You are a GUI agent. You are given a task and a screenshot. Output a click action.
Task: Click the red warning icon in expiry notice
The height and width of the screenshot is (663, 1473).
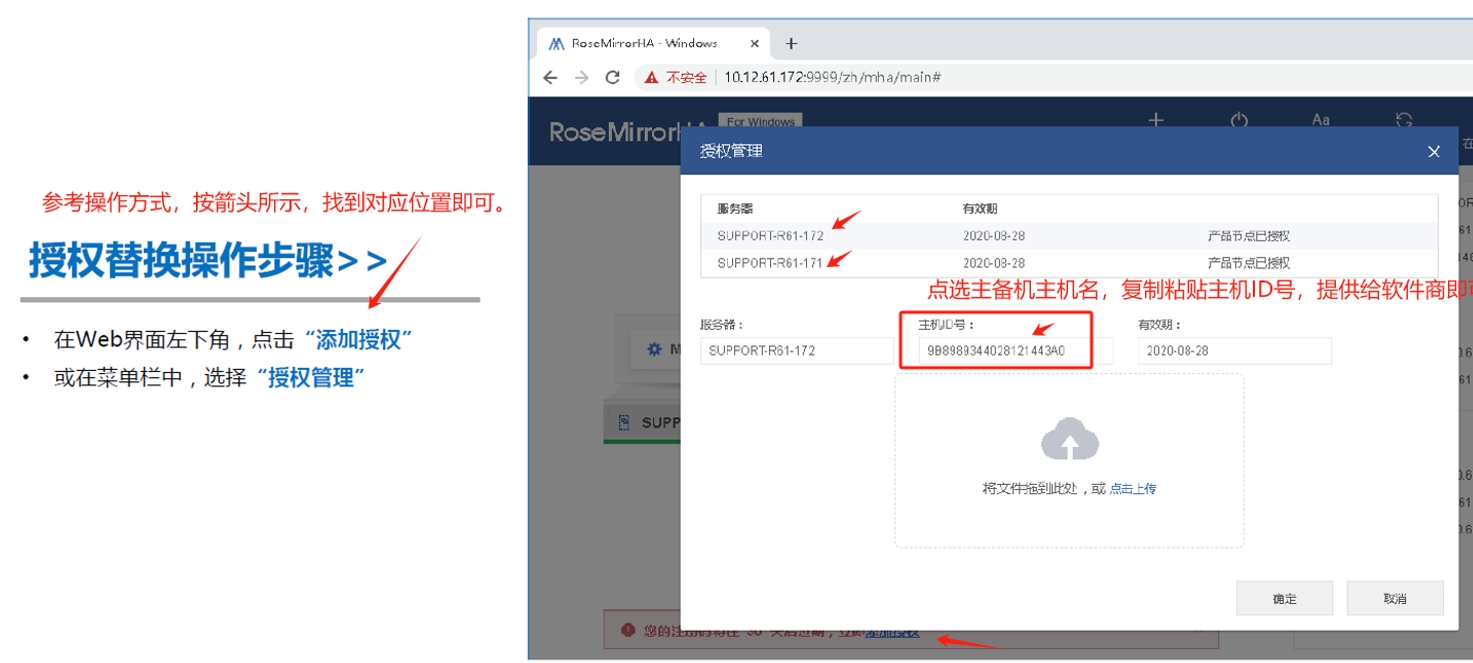pos(628,630)
